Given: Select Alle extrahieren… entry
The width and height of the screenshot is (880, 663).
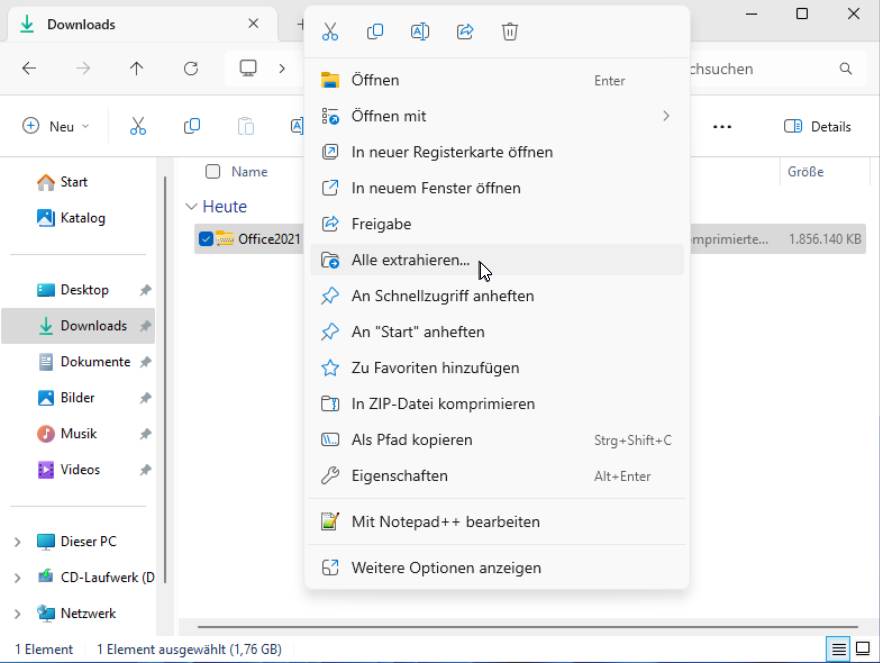Looking at the screenshot, I should click(497, 260).
